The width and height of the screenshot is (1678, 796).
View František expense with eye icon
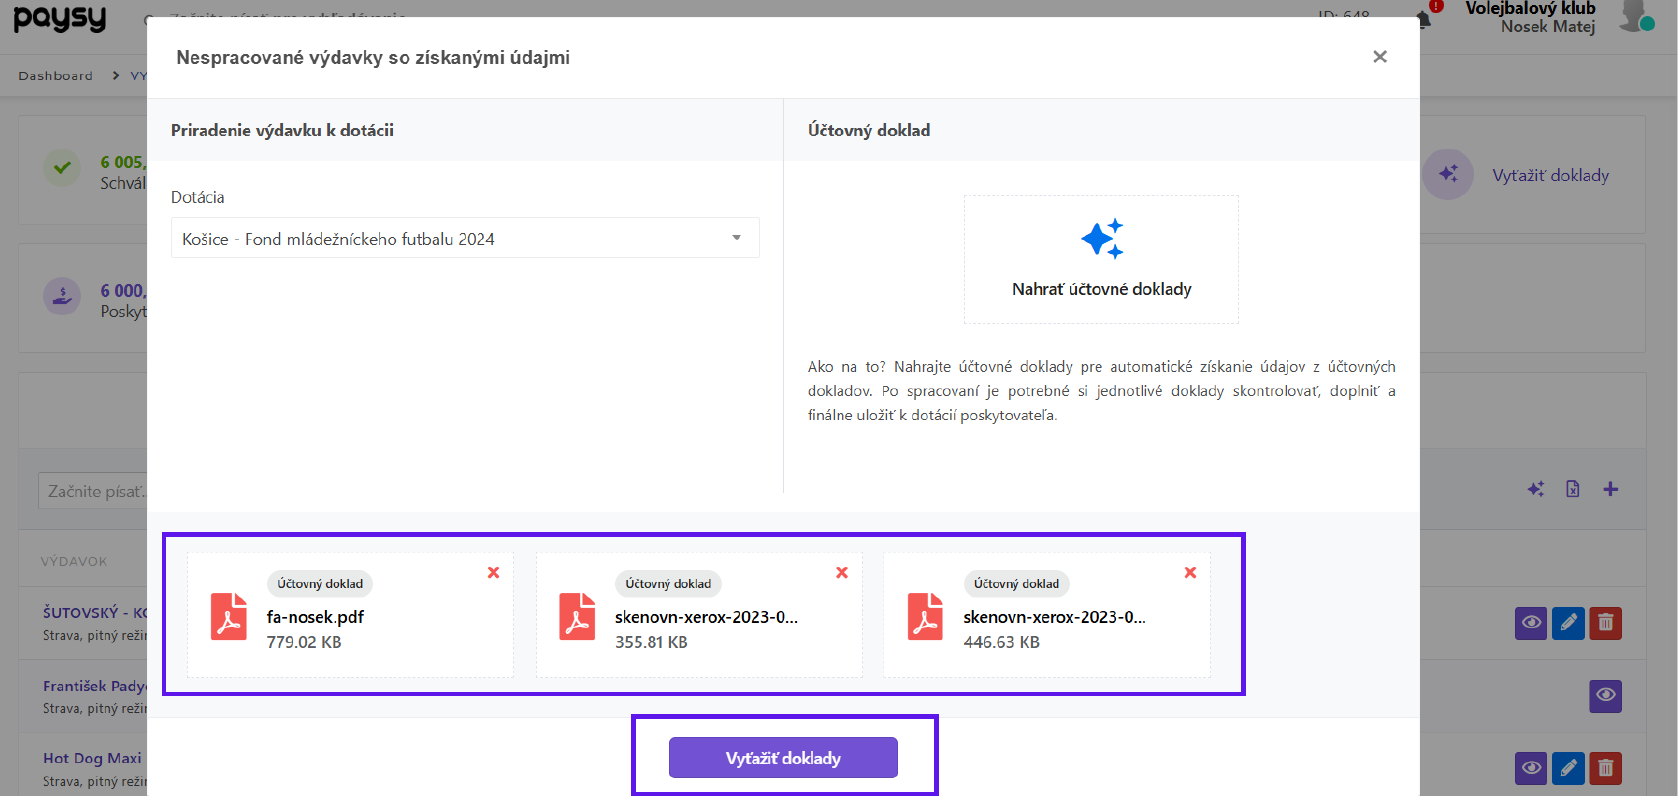point(1605,695)
